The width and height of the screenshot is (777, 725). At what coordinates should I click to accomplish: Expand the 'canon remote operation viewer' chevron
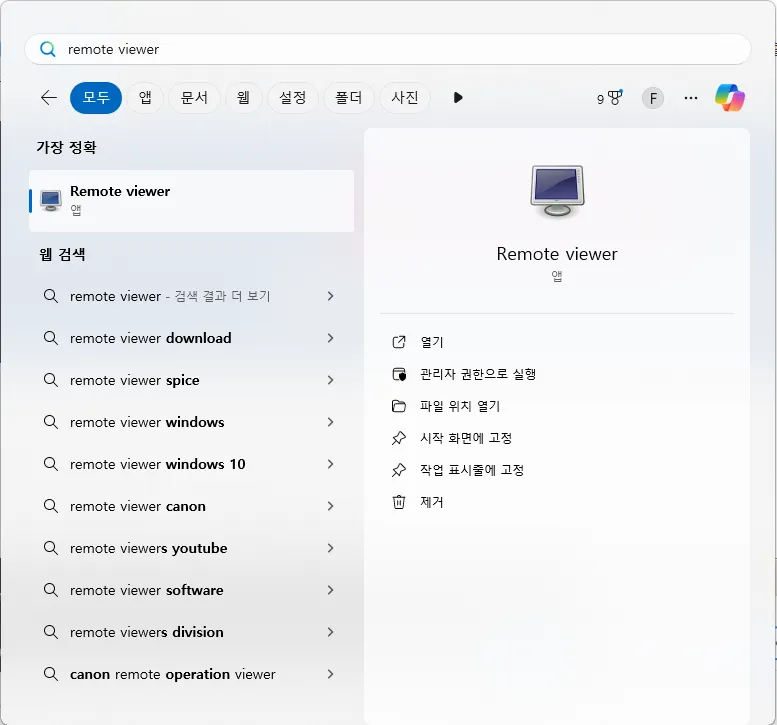[331, 674]
